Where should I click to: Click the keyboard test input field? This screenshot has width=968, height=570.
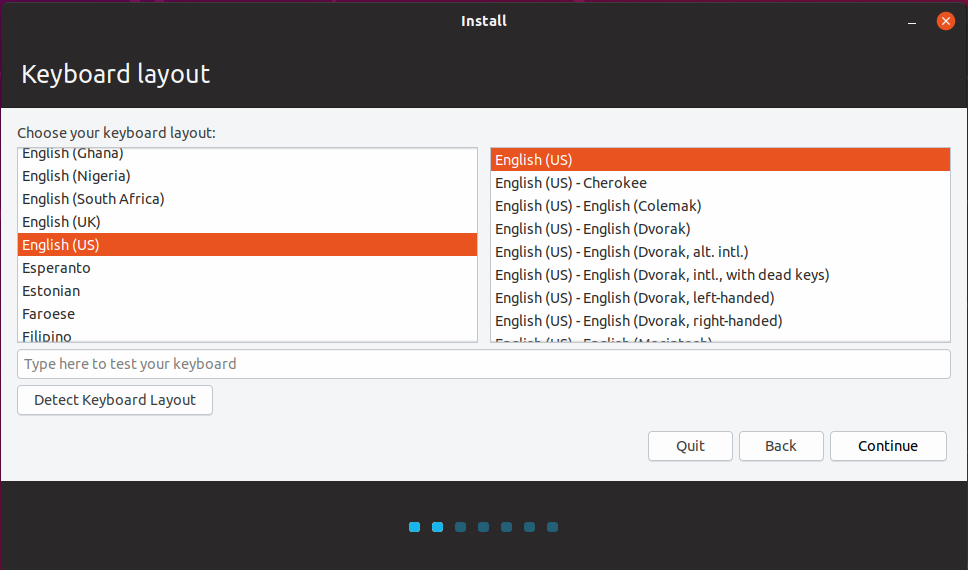(x=483, y=364)
